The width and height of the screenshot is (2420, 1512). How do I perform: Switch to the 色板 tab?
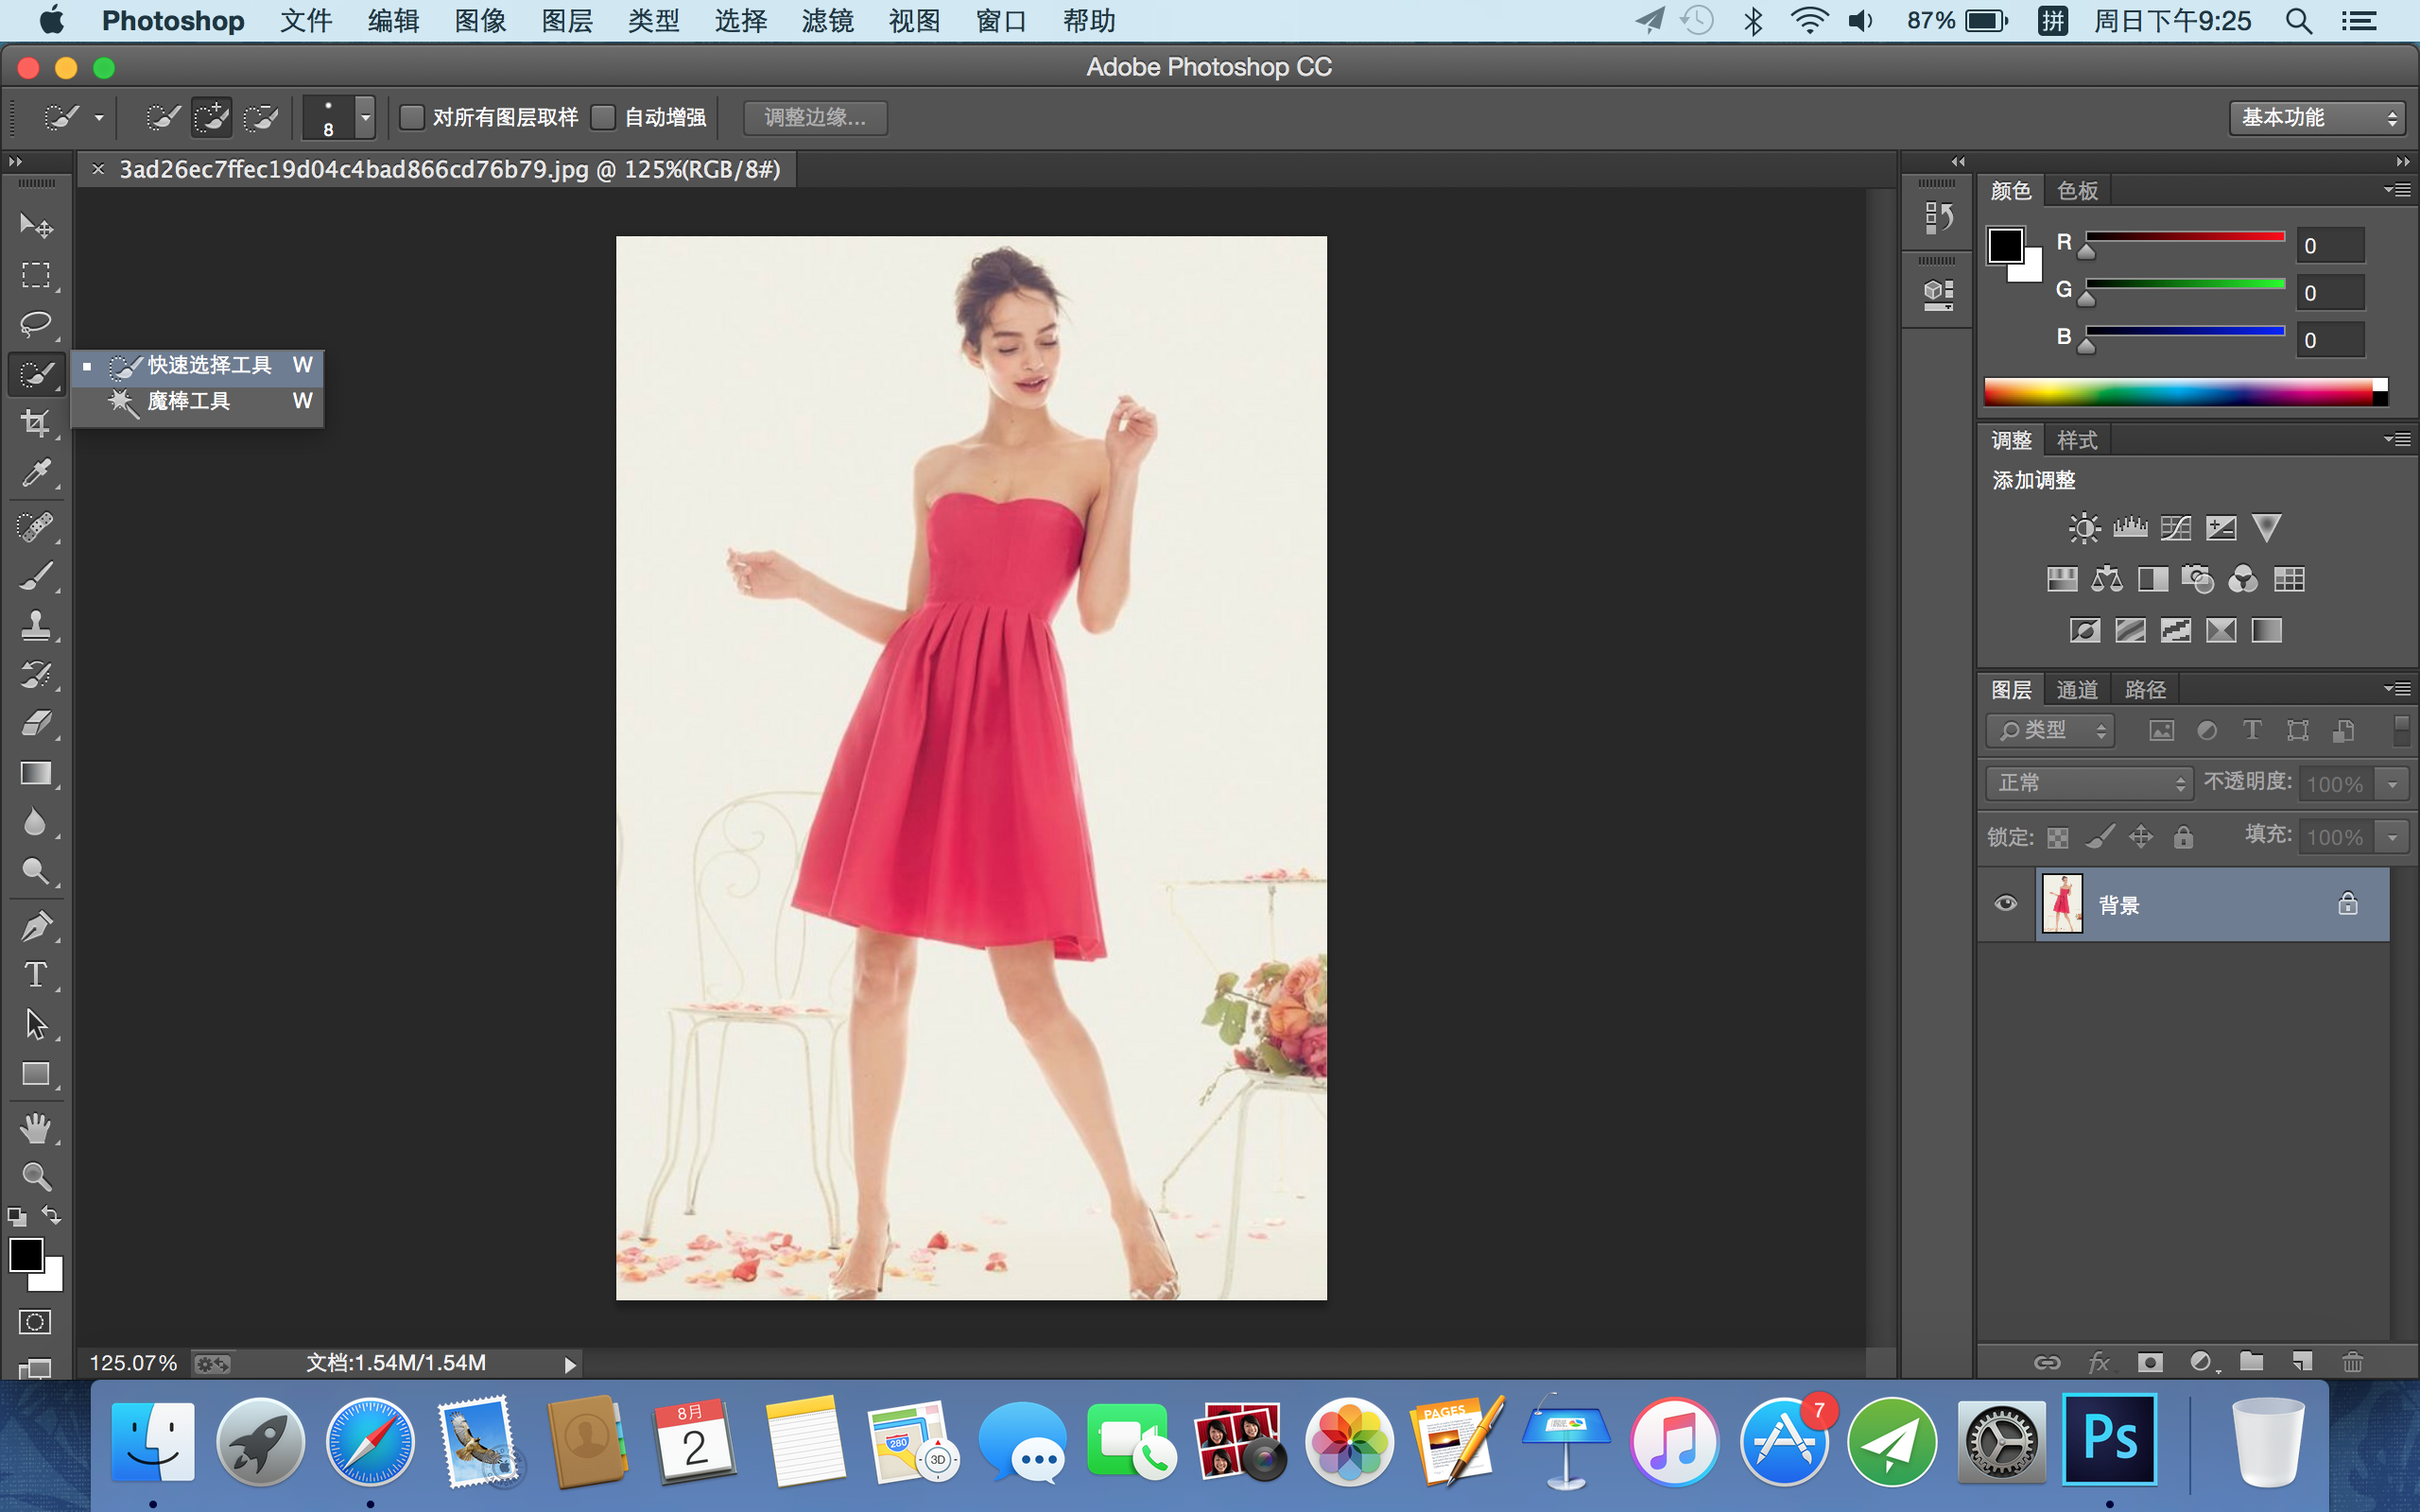tap(2077, 190)
